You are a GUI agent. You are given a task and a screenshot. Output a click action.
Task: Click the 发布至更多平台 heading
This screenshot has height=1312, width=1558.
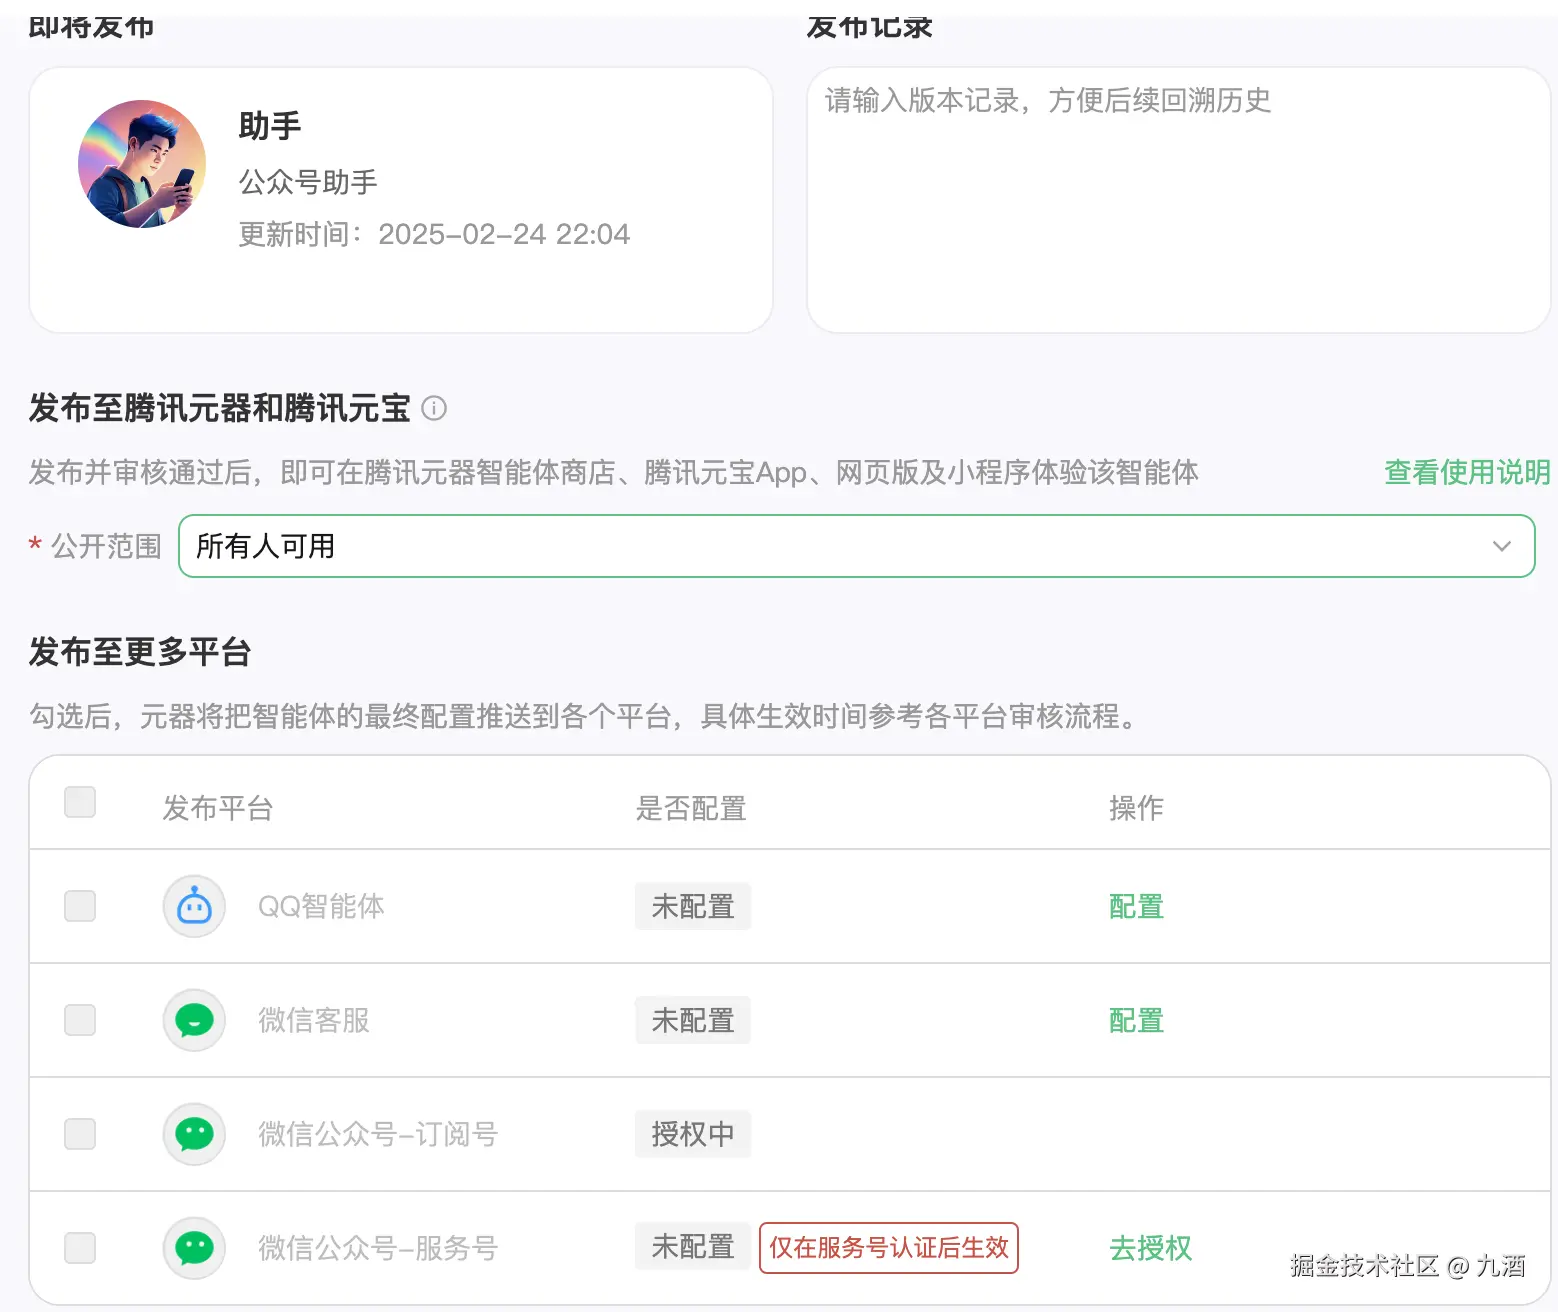tap(140, 652)
